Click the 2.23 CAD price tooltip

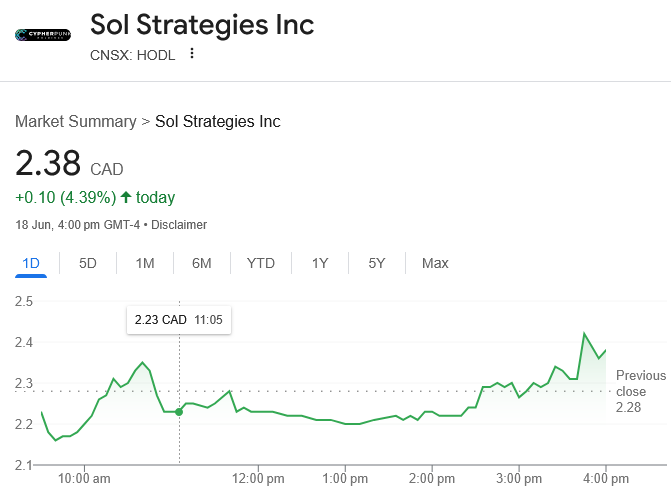point(178,321)
